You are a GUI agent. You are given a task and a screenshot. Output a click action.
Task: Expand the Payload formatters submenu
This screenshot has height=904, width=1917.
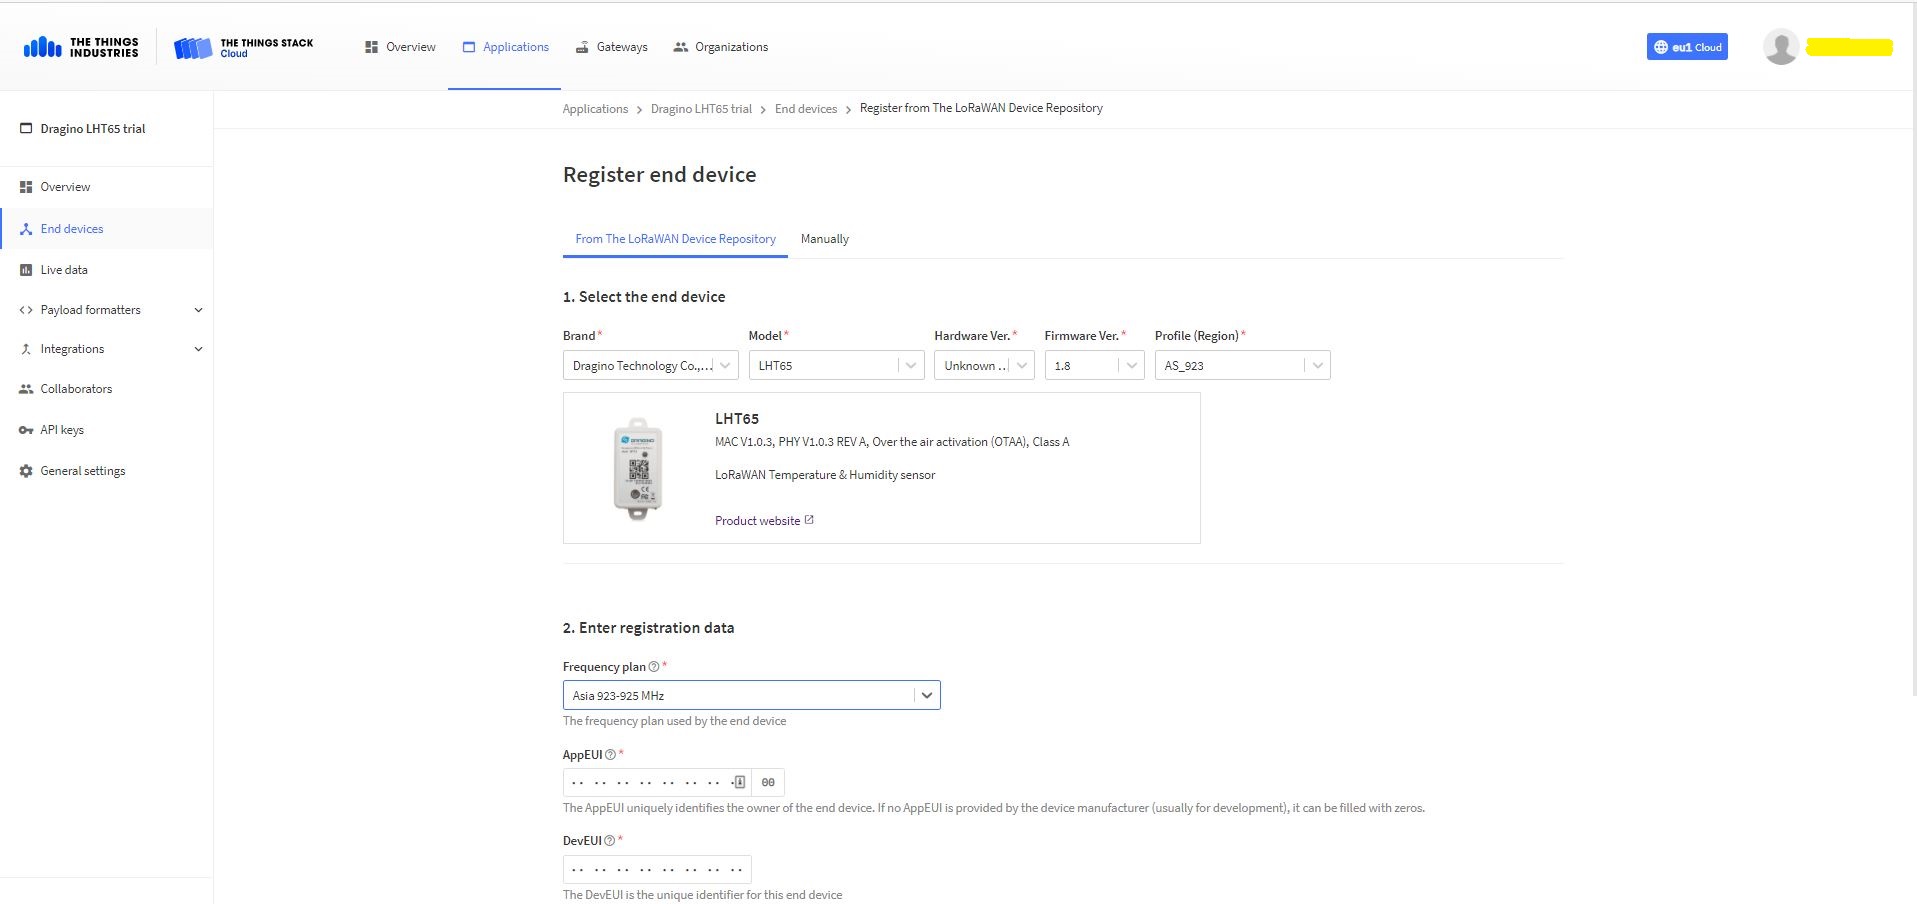tap(198, 310)
